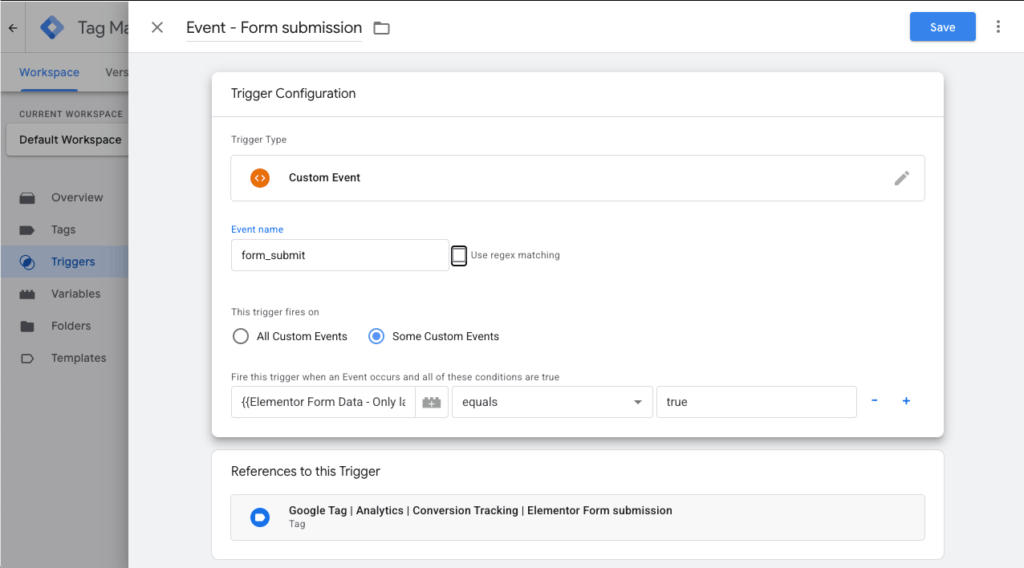Click the condition value field containing true

click(756, 402)
